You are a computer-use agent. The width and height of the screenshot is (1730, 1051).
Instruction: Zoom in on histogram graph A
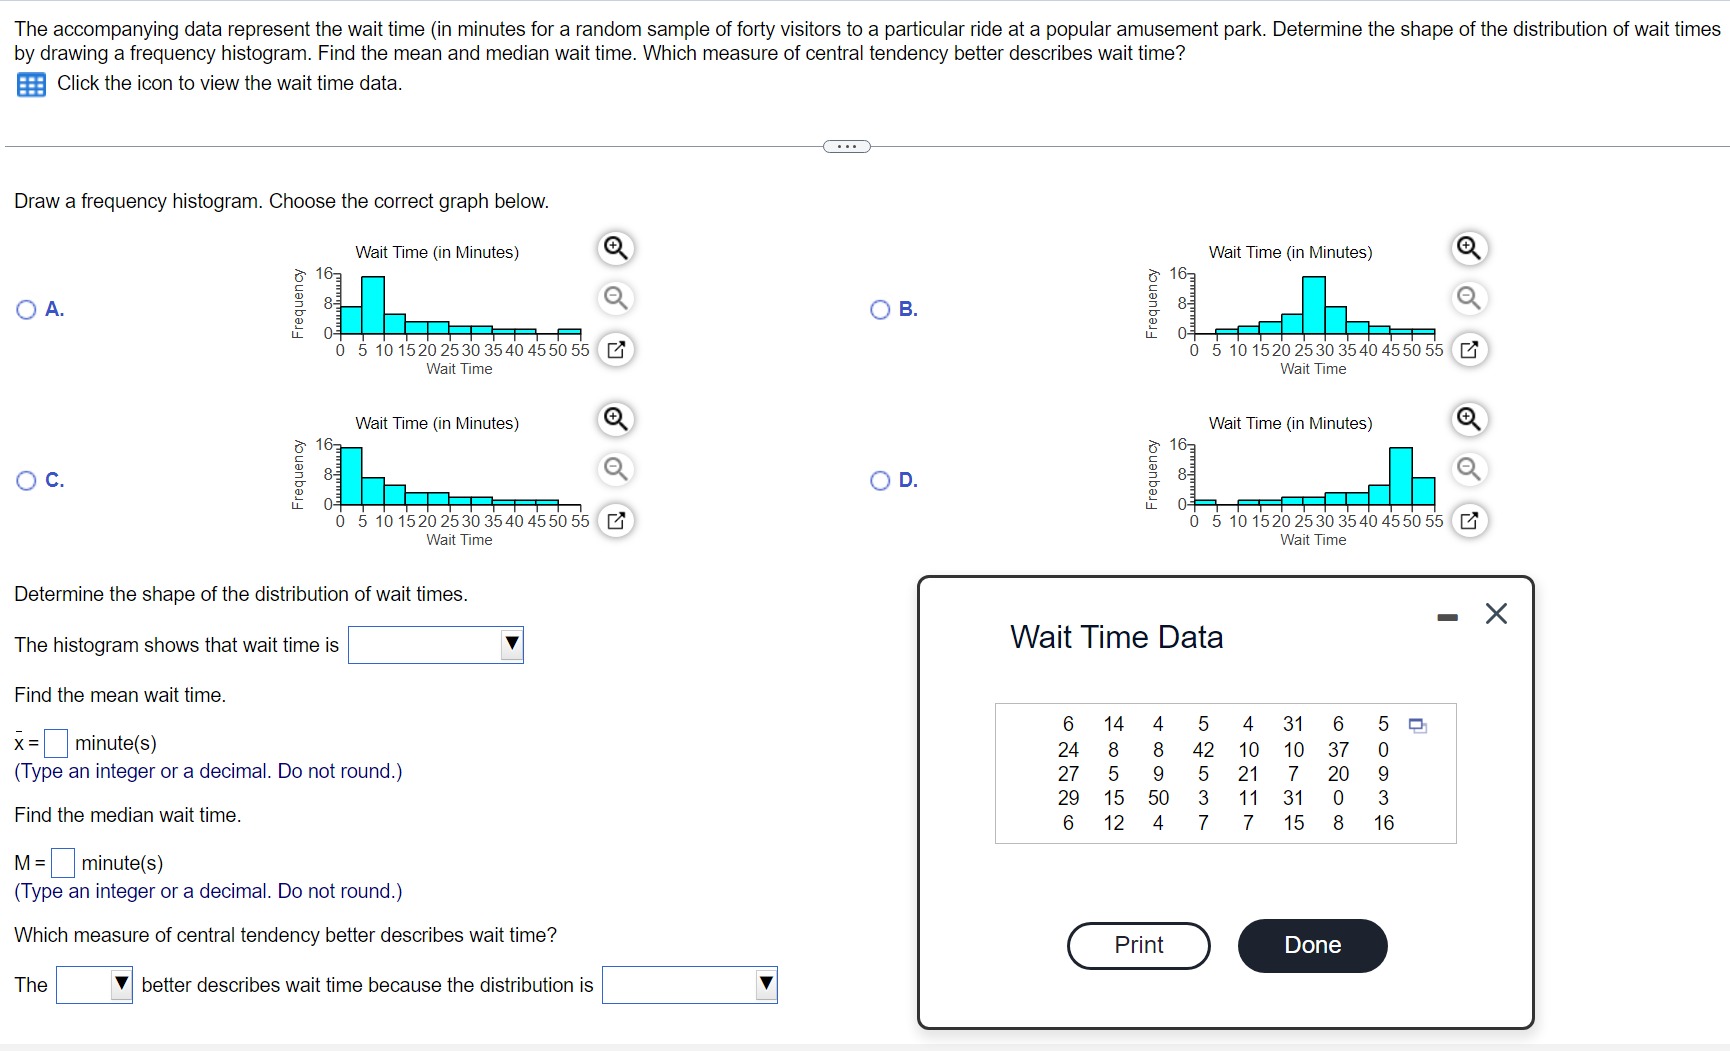pos(615,248)
